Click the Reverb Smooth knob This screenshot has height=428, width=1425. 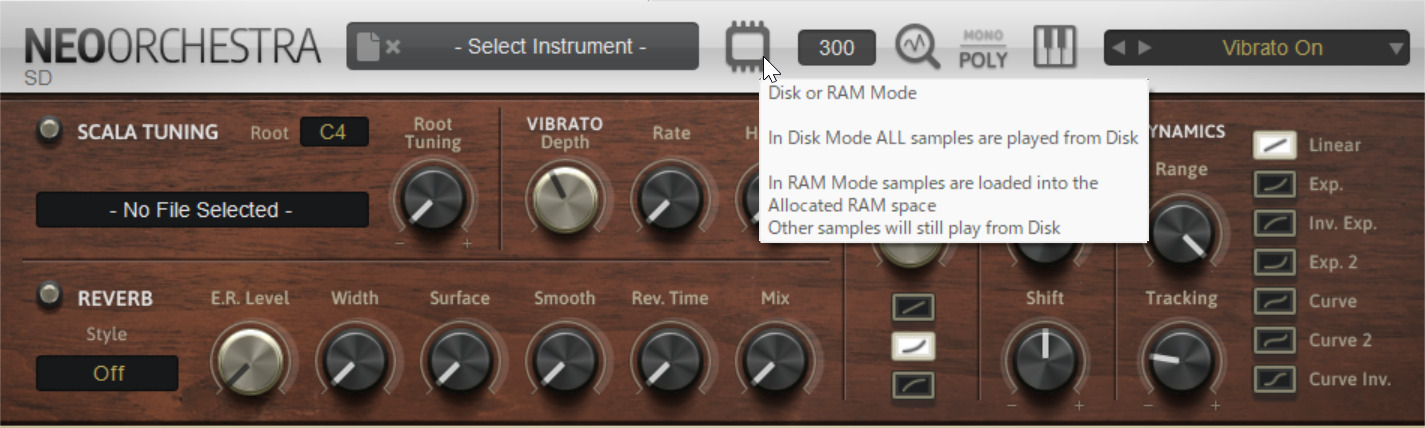(x=563, y=361)
